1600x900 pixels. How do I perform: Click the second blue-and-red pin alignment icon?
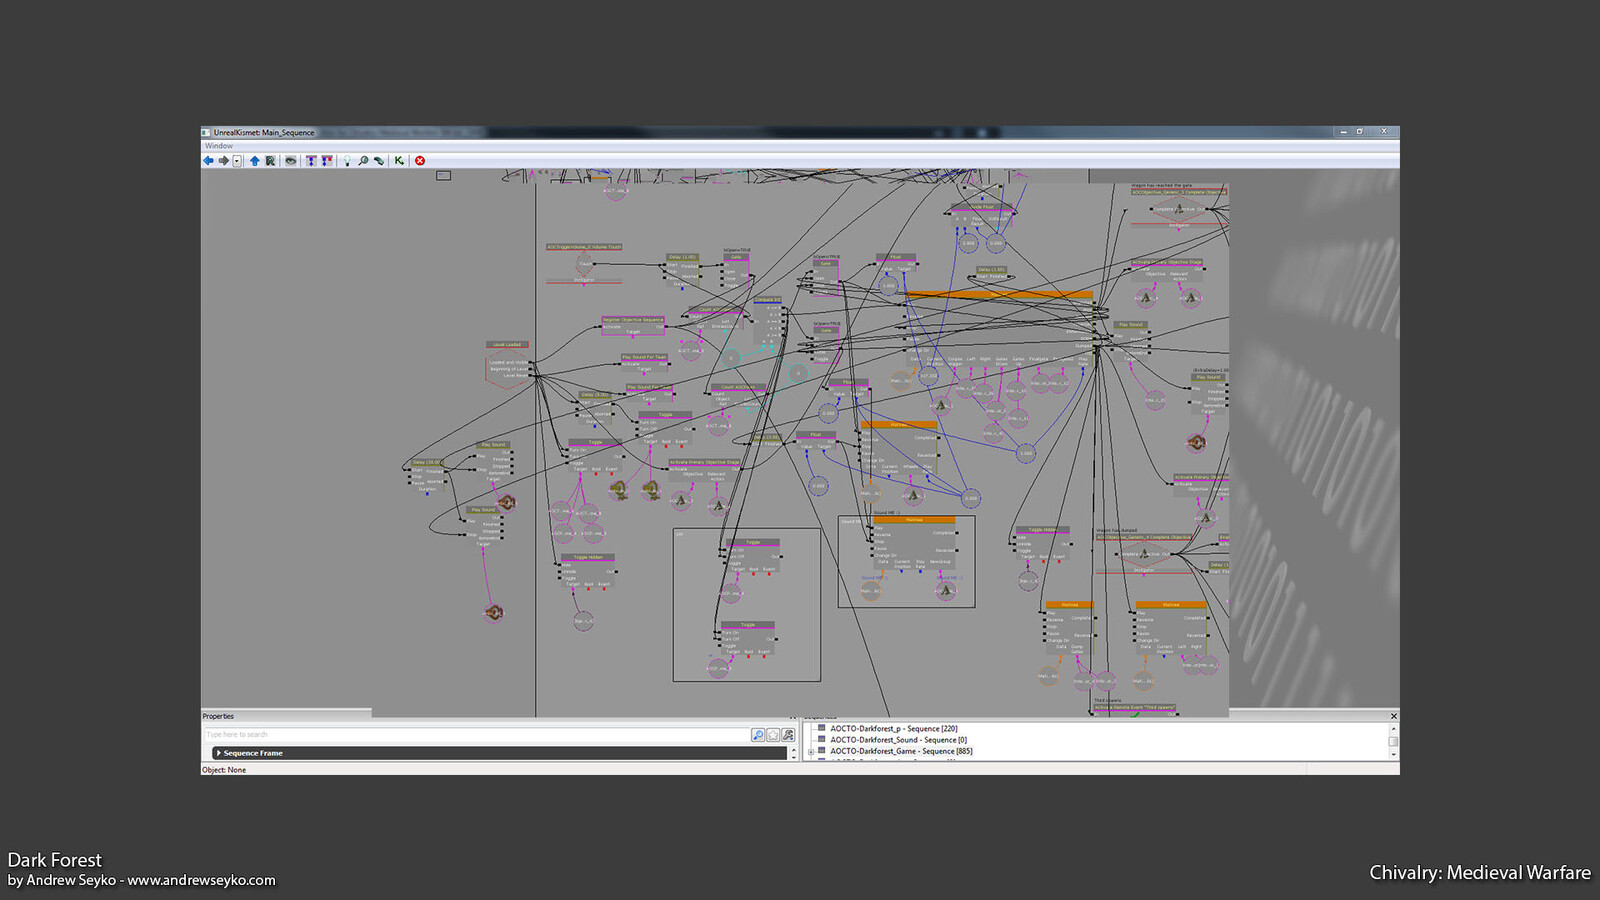(x=327, y=160)
